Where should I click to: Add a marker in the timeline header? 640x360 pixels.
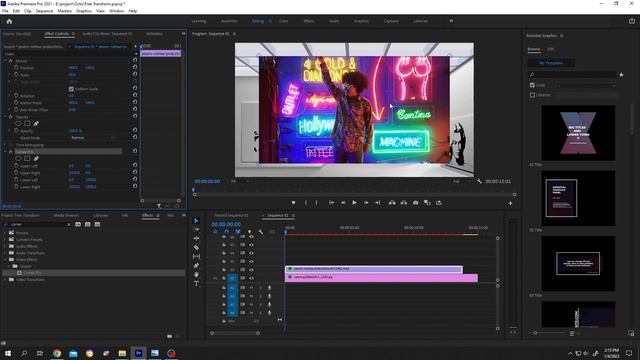tap(249, 232)
